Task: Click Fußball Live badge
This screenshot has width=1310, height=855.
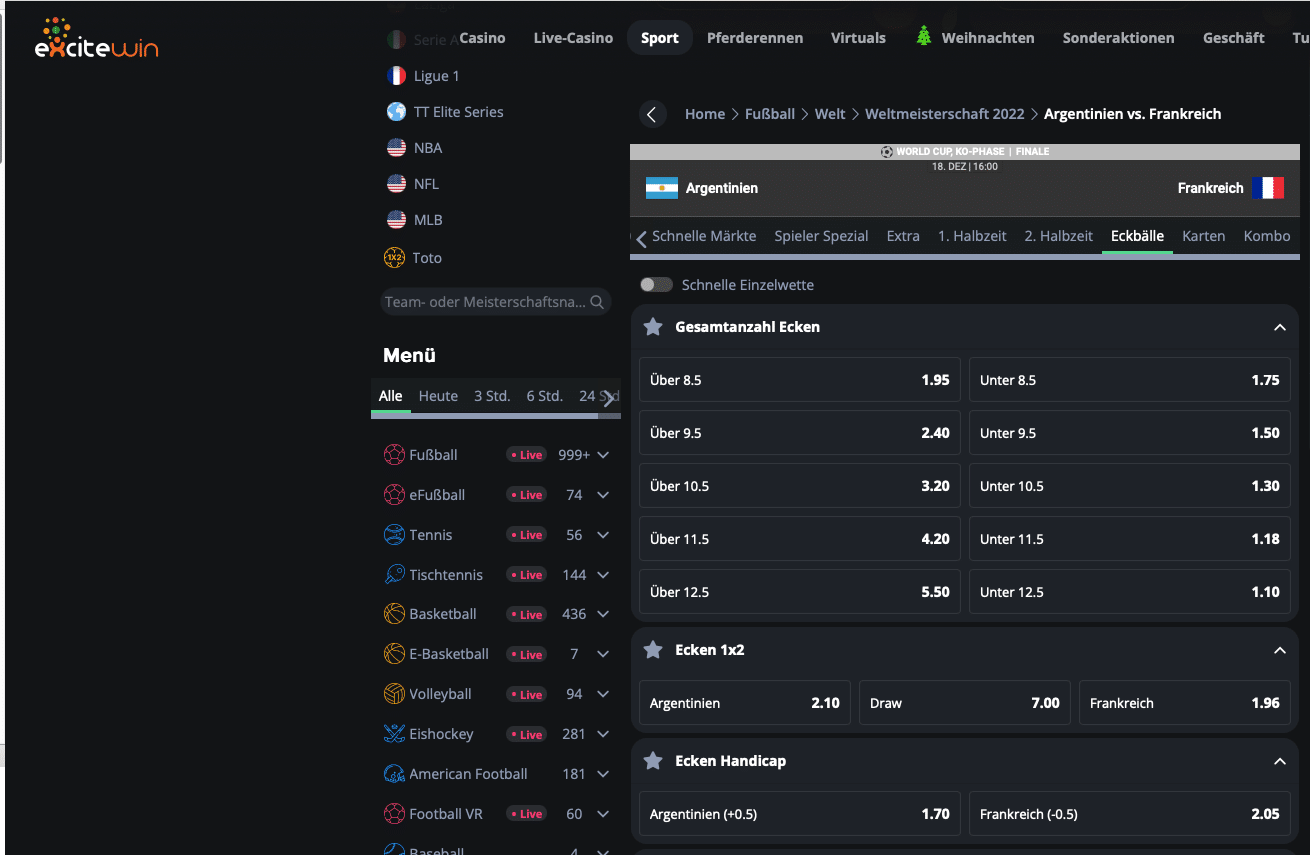Action: 526,455
